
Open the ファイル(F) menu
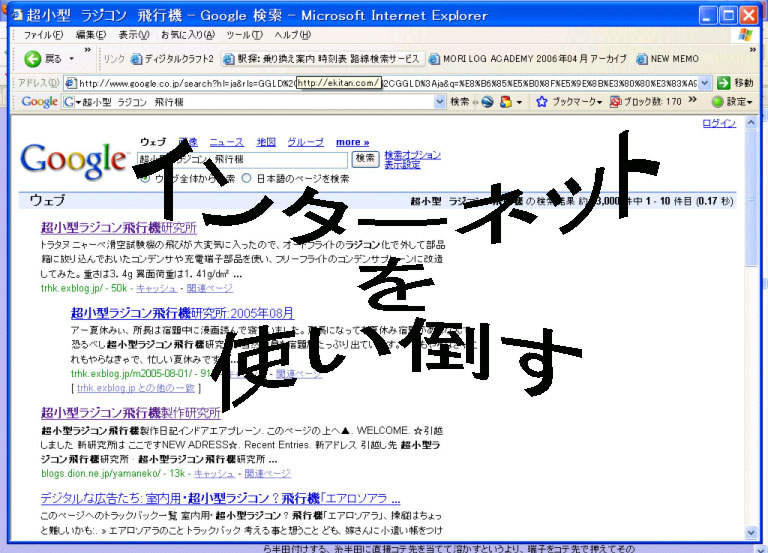point(44,35)
